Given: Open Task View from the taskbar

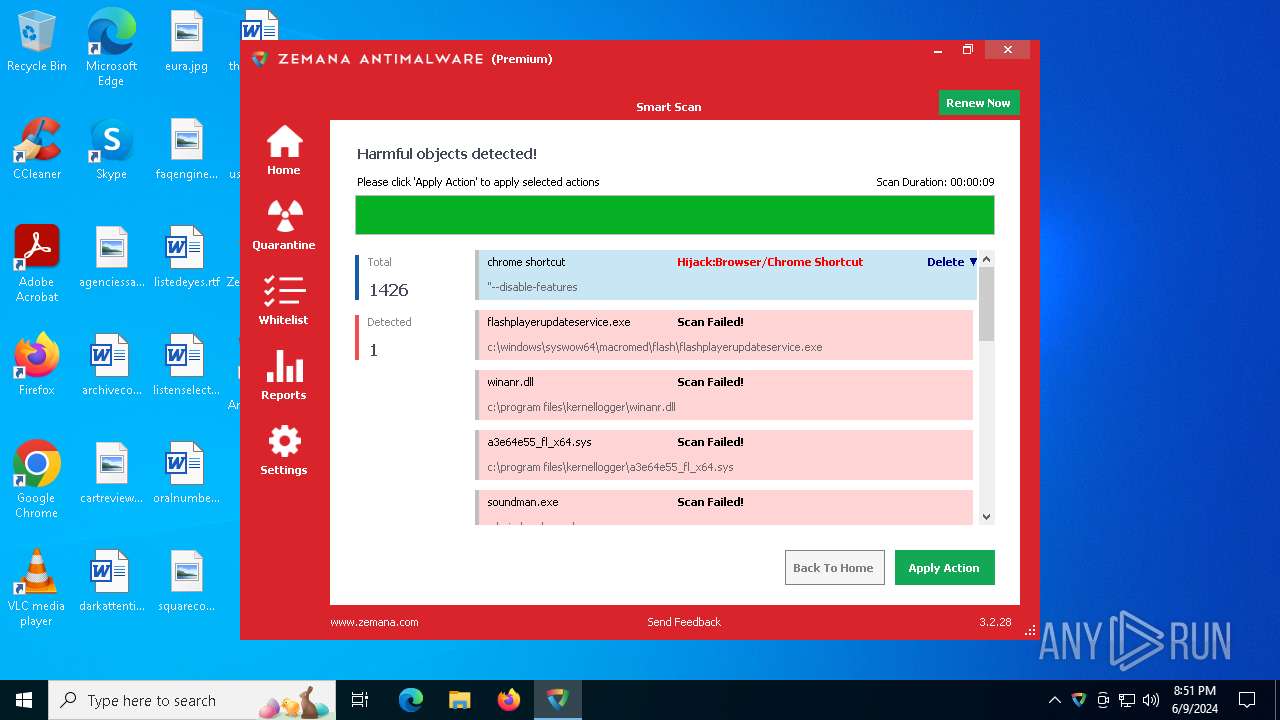Looking at the screenshot, I should [361, 700].
